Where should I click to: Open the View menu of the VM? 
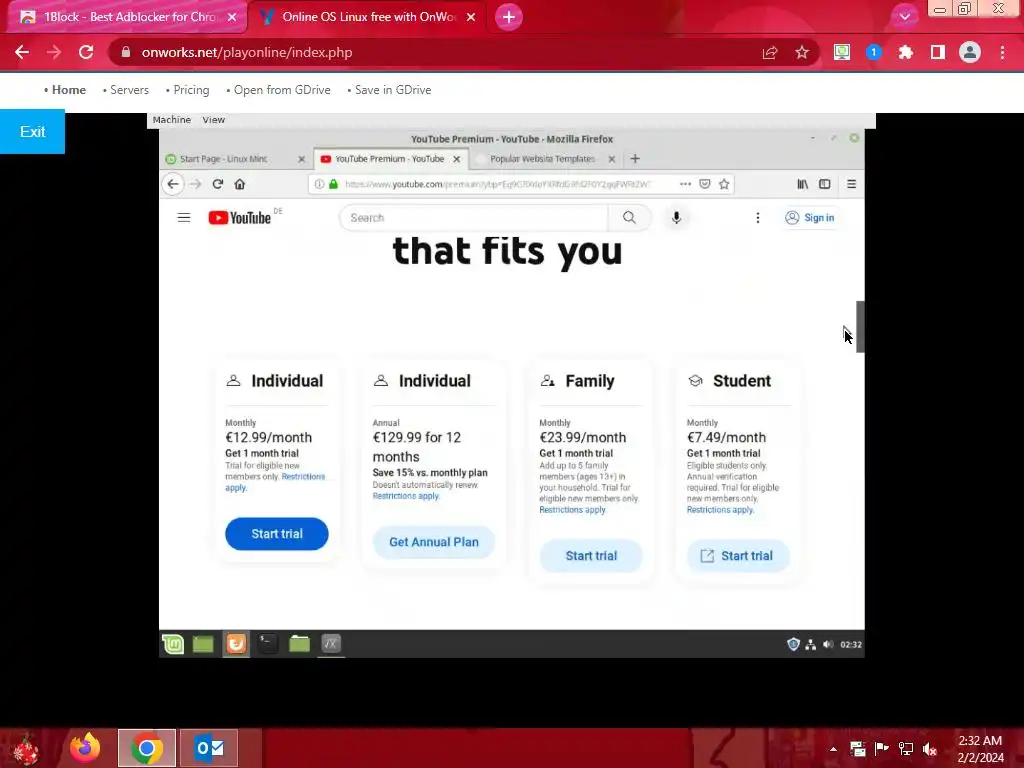[x=214, y=120]
